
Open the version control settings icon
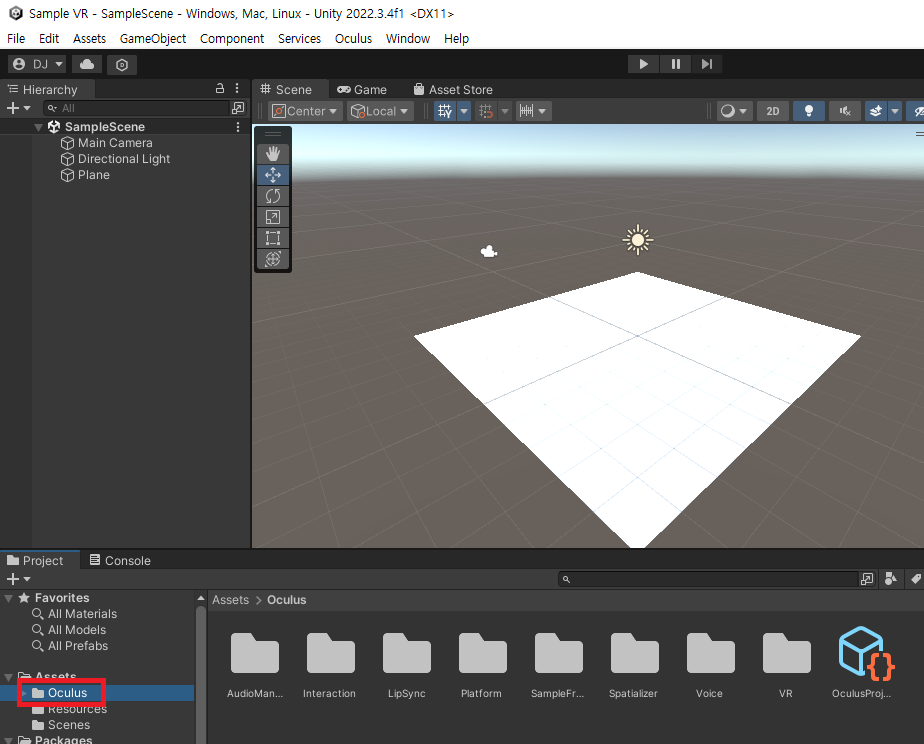pos(122,65)
